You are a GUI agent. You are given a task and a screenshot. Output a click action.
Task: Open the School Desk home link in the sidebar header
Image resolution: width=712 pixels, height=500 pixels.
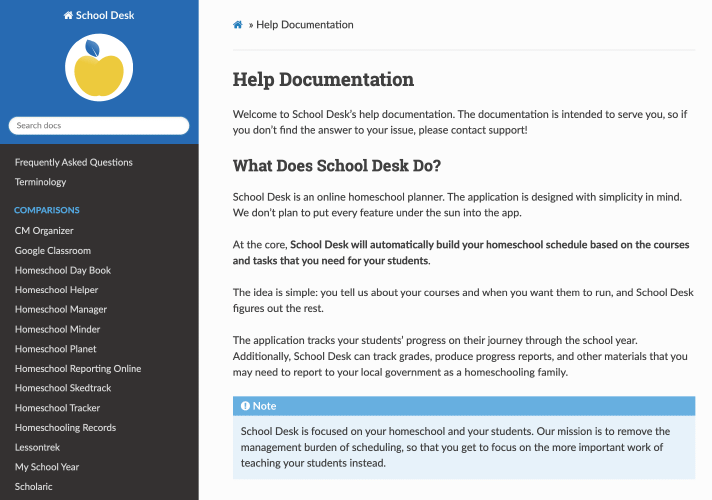point(99,15)
